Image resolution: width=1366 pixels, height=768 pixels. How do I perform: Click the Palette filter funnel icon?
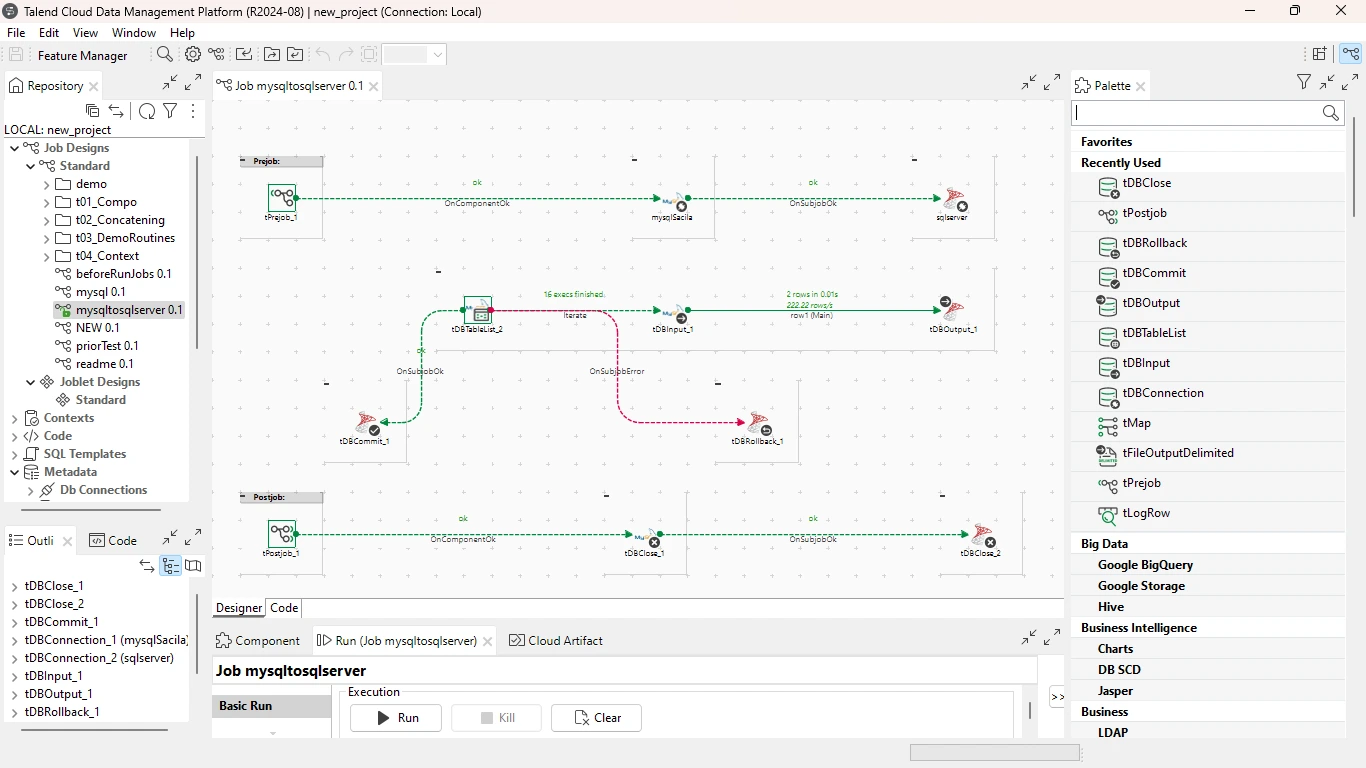coord(1304,82)
